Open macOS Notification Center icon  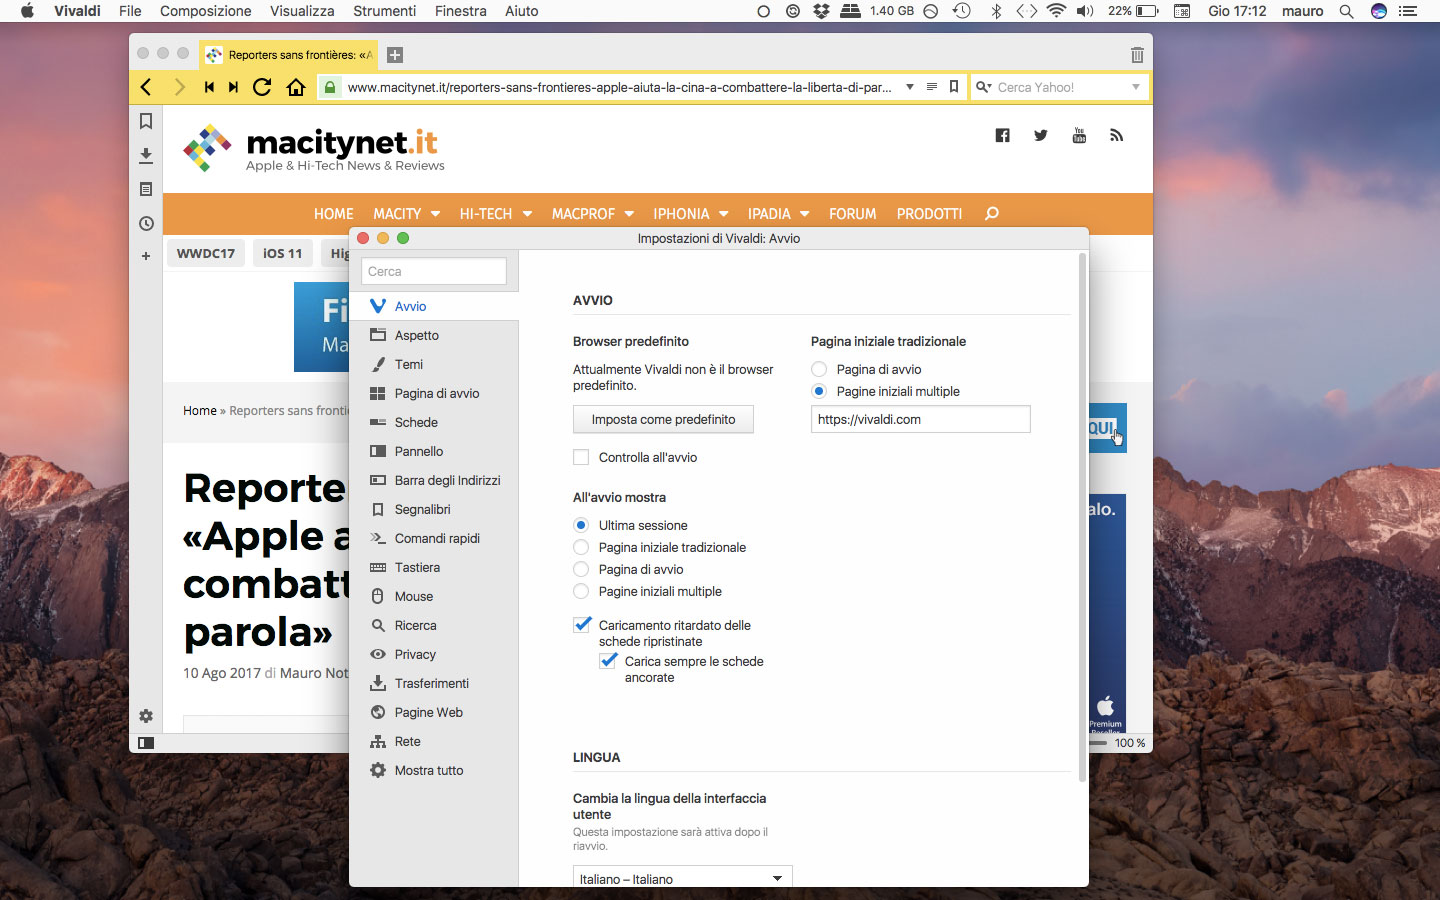click(x=1408, y=11)
